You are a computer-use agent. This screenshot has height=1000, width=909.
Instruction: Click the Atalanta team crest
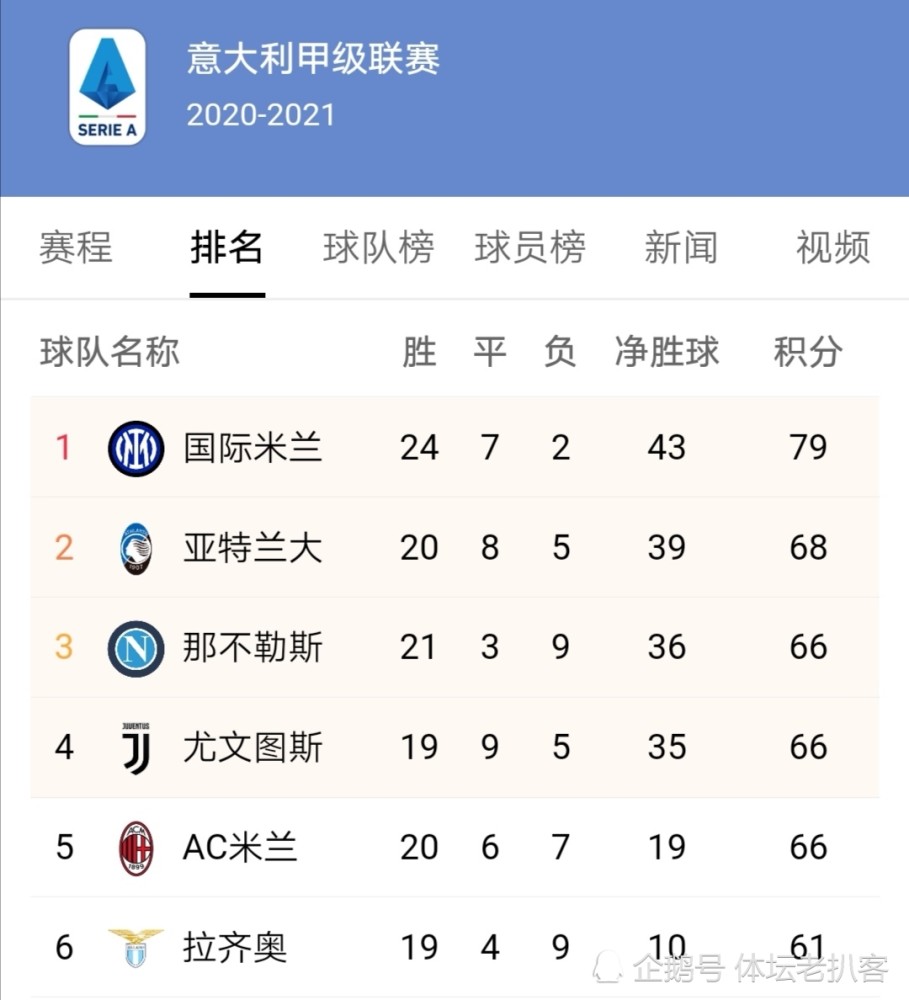(136, 548)
